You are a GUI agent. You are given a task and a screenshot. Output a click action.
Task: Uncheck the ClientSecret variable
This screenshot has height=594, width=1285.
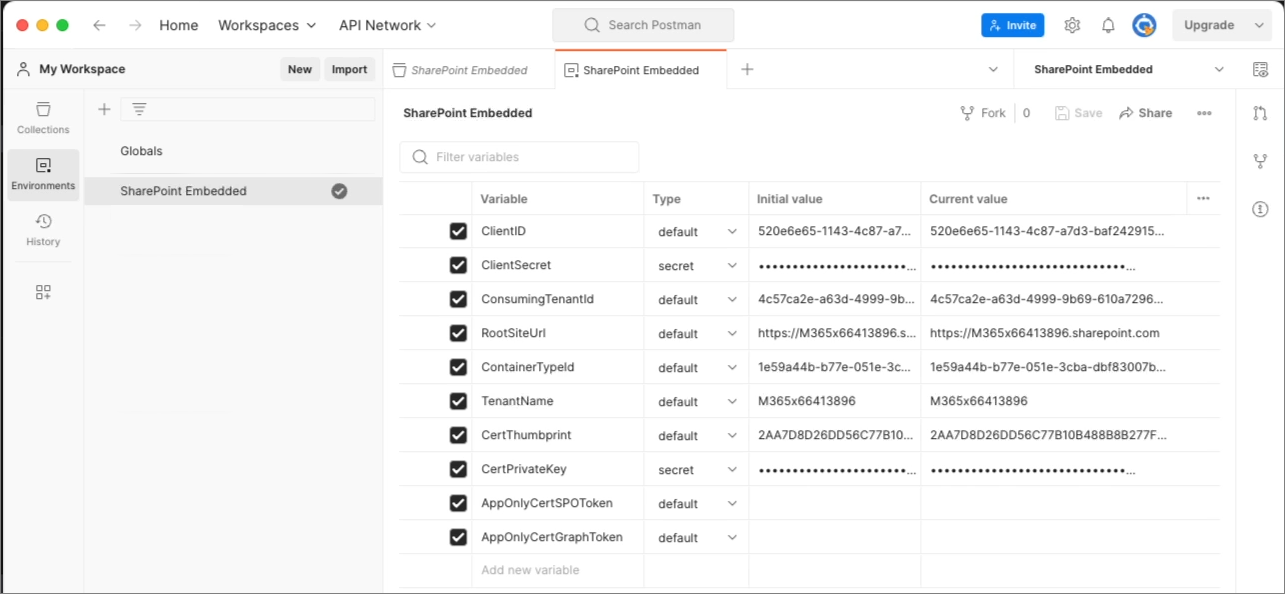click(458, 264)
